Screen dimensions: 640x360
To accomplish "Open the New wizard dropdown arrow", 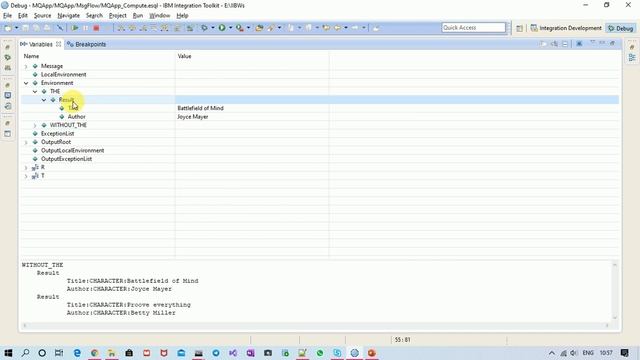I will (x=16, y=28).
